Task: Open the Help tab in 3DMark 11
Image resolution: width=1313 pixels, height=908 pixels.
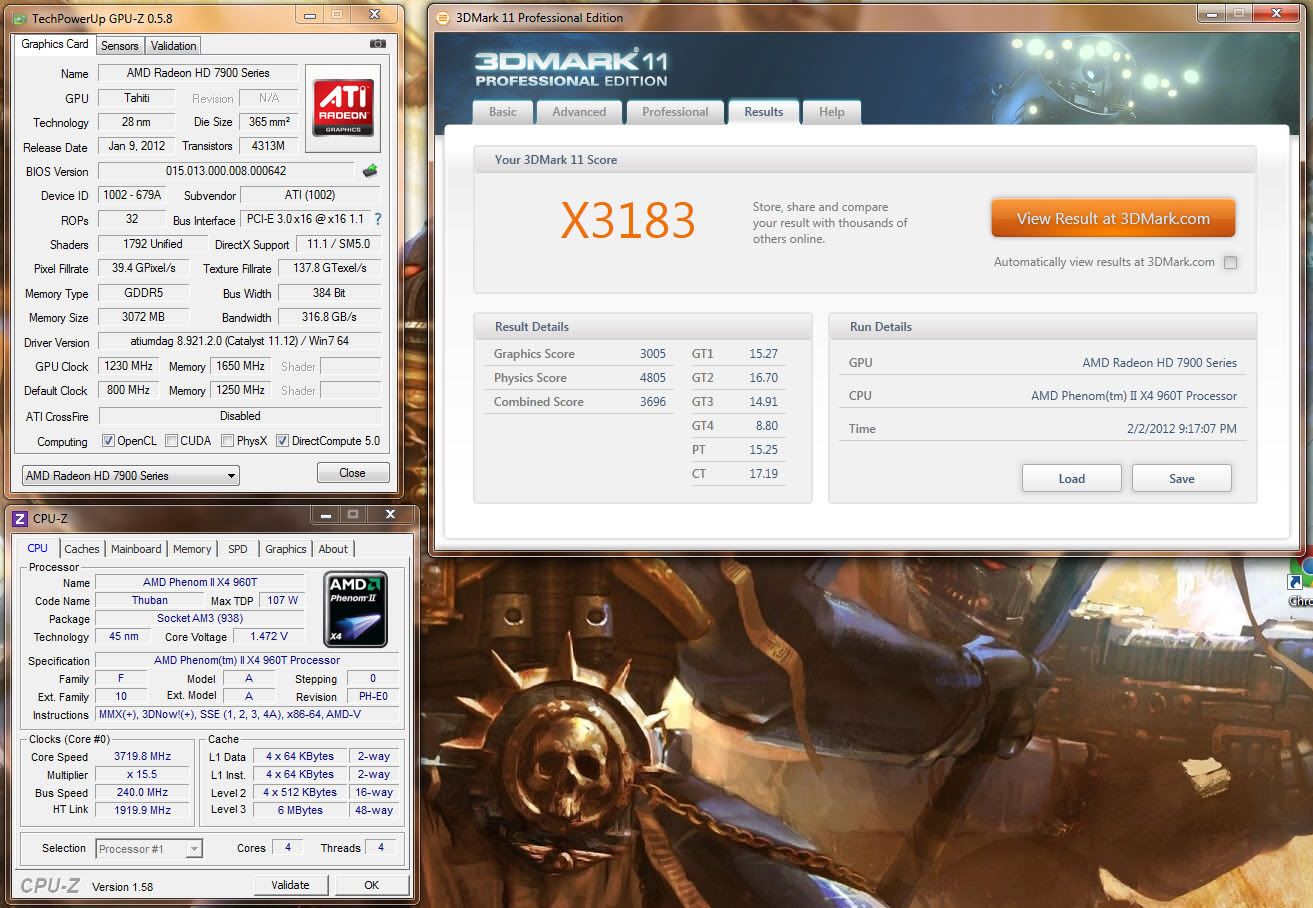Action: pos(832,112)
